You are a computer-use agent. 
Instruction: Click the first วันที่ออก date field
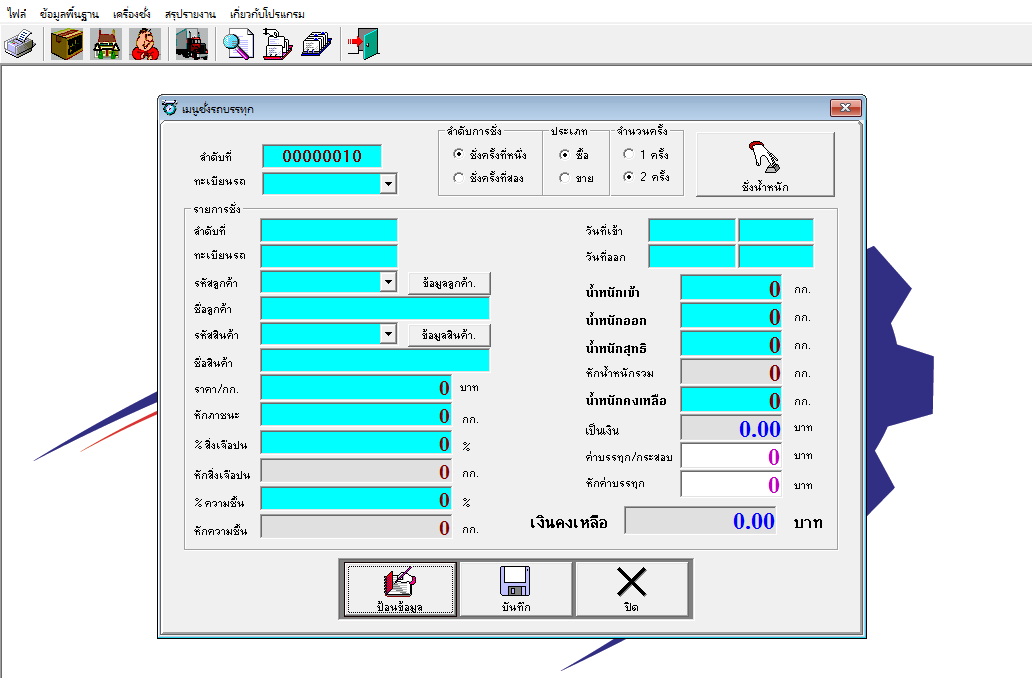pos(692,256)
